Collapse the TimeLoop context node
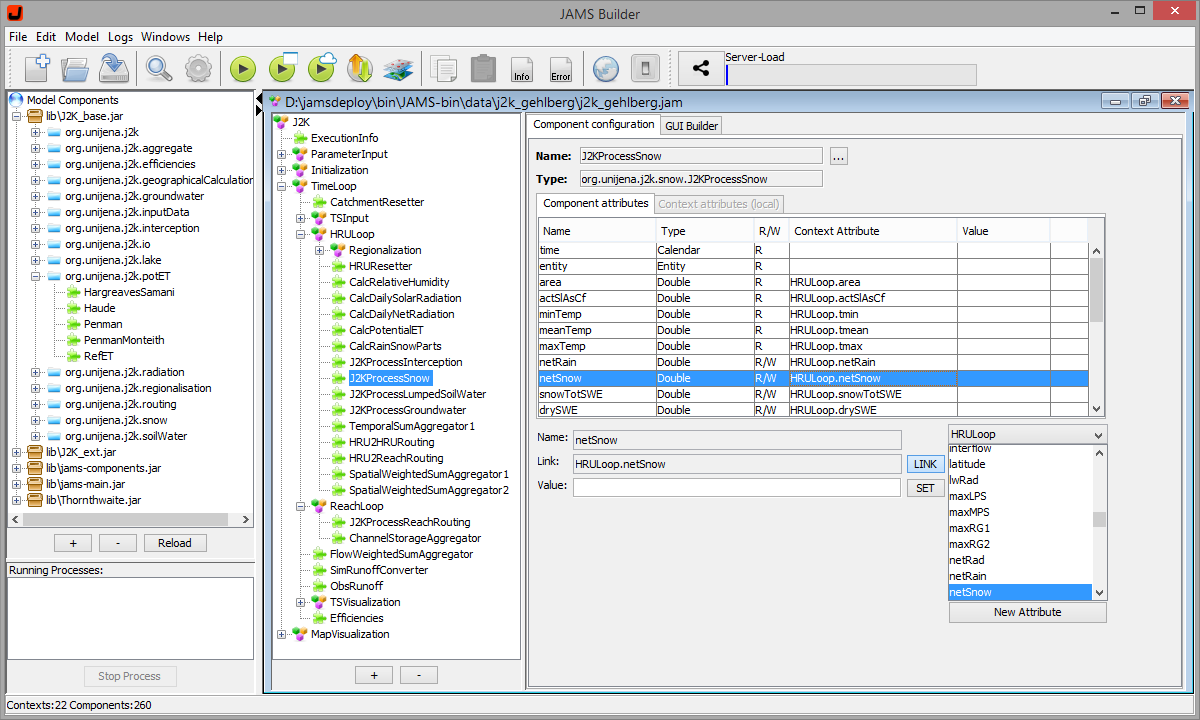 (x=282, y=186)
